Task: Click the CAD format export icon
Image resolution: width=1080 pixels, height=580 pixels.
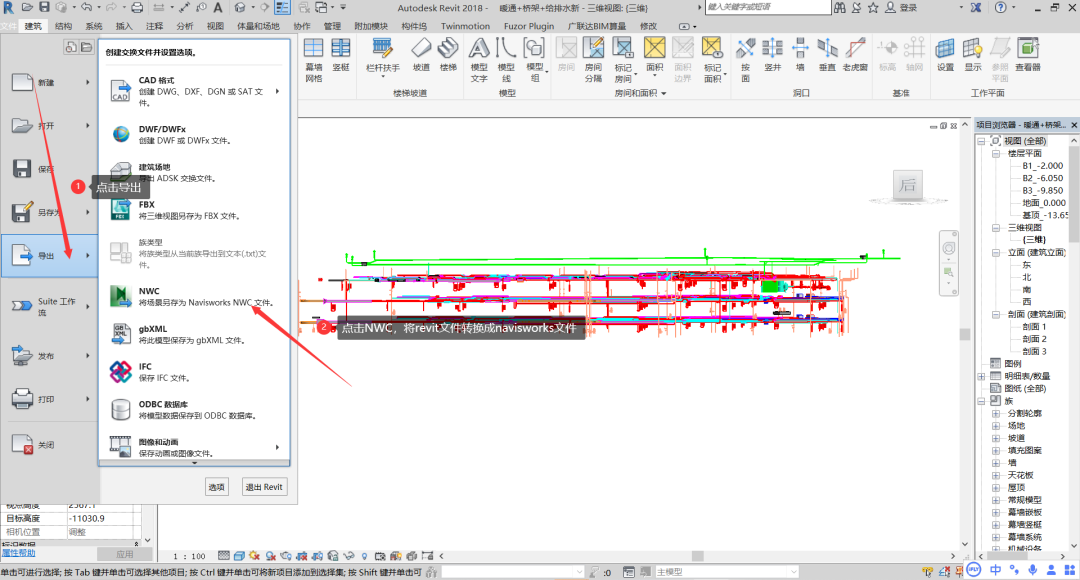Action: tap(121, 91)
